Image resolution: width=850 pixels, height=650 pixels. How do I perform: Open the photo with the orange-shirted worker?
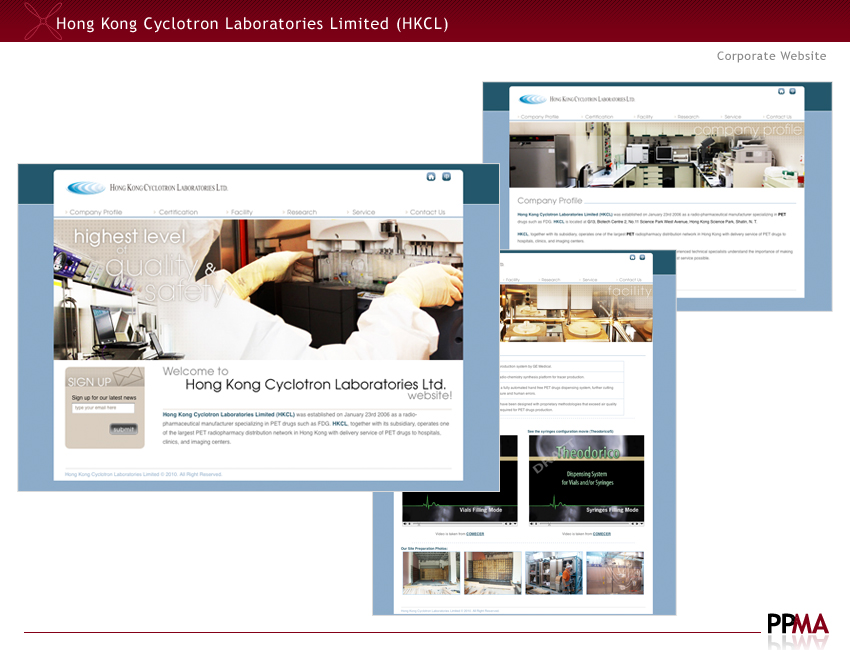click(x=553, y=573)
